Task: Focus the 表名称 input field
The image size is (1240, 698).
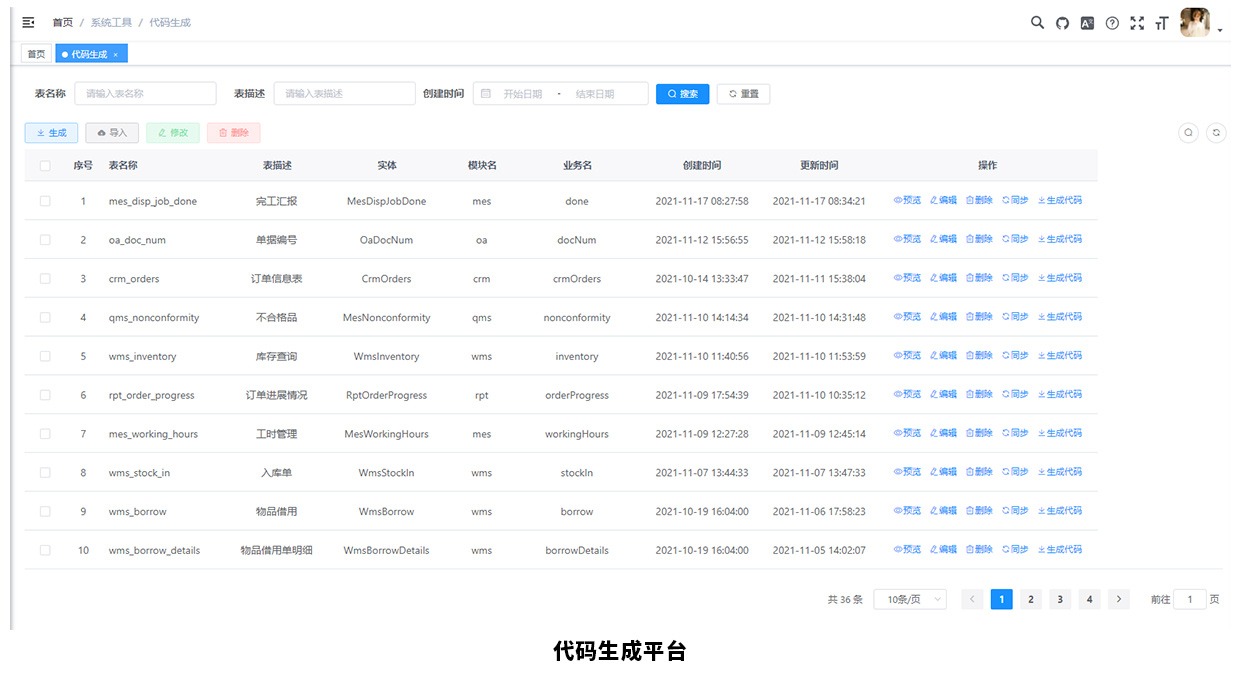Action: pos(145,94)
